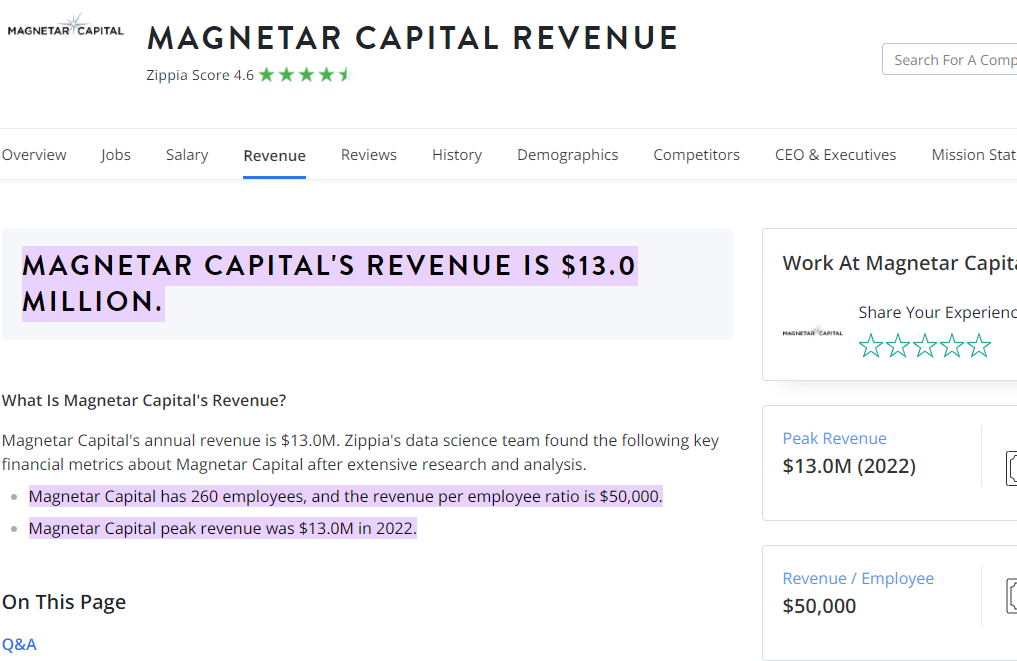Click the Revenue / Employee label
The height and width of the screenshot is (661, 1017).
tap(857, 579)
